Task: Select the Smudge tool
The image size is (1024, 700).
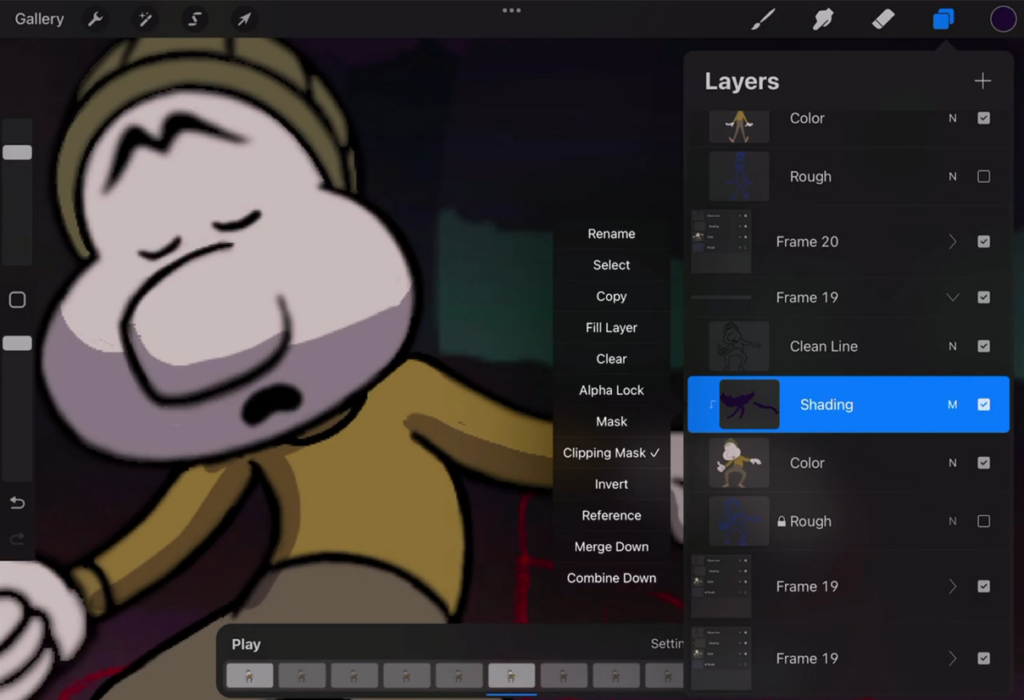Action: point(822,18)
